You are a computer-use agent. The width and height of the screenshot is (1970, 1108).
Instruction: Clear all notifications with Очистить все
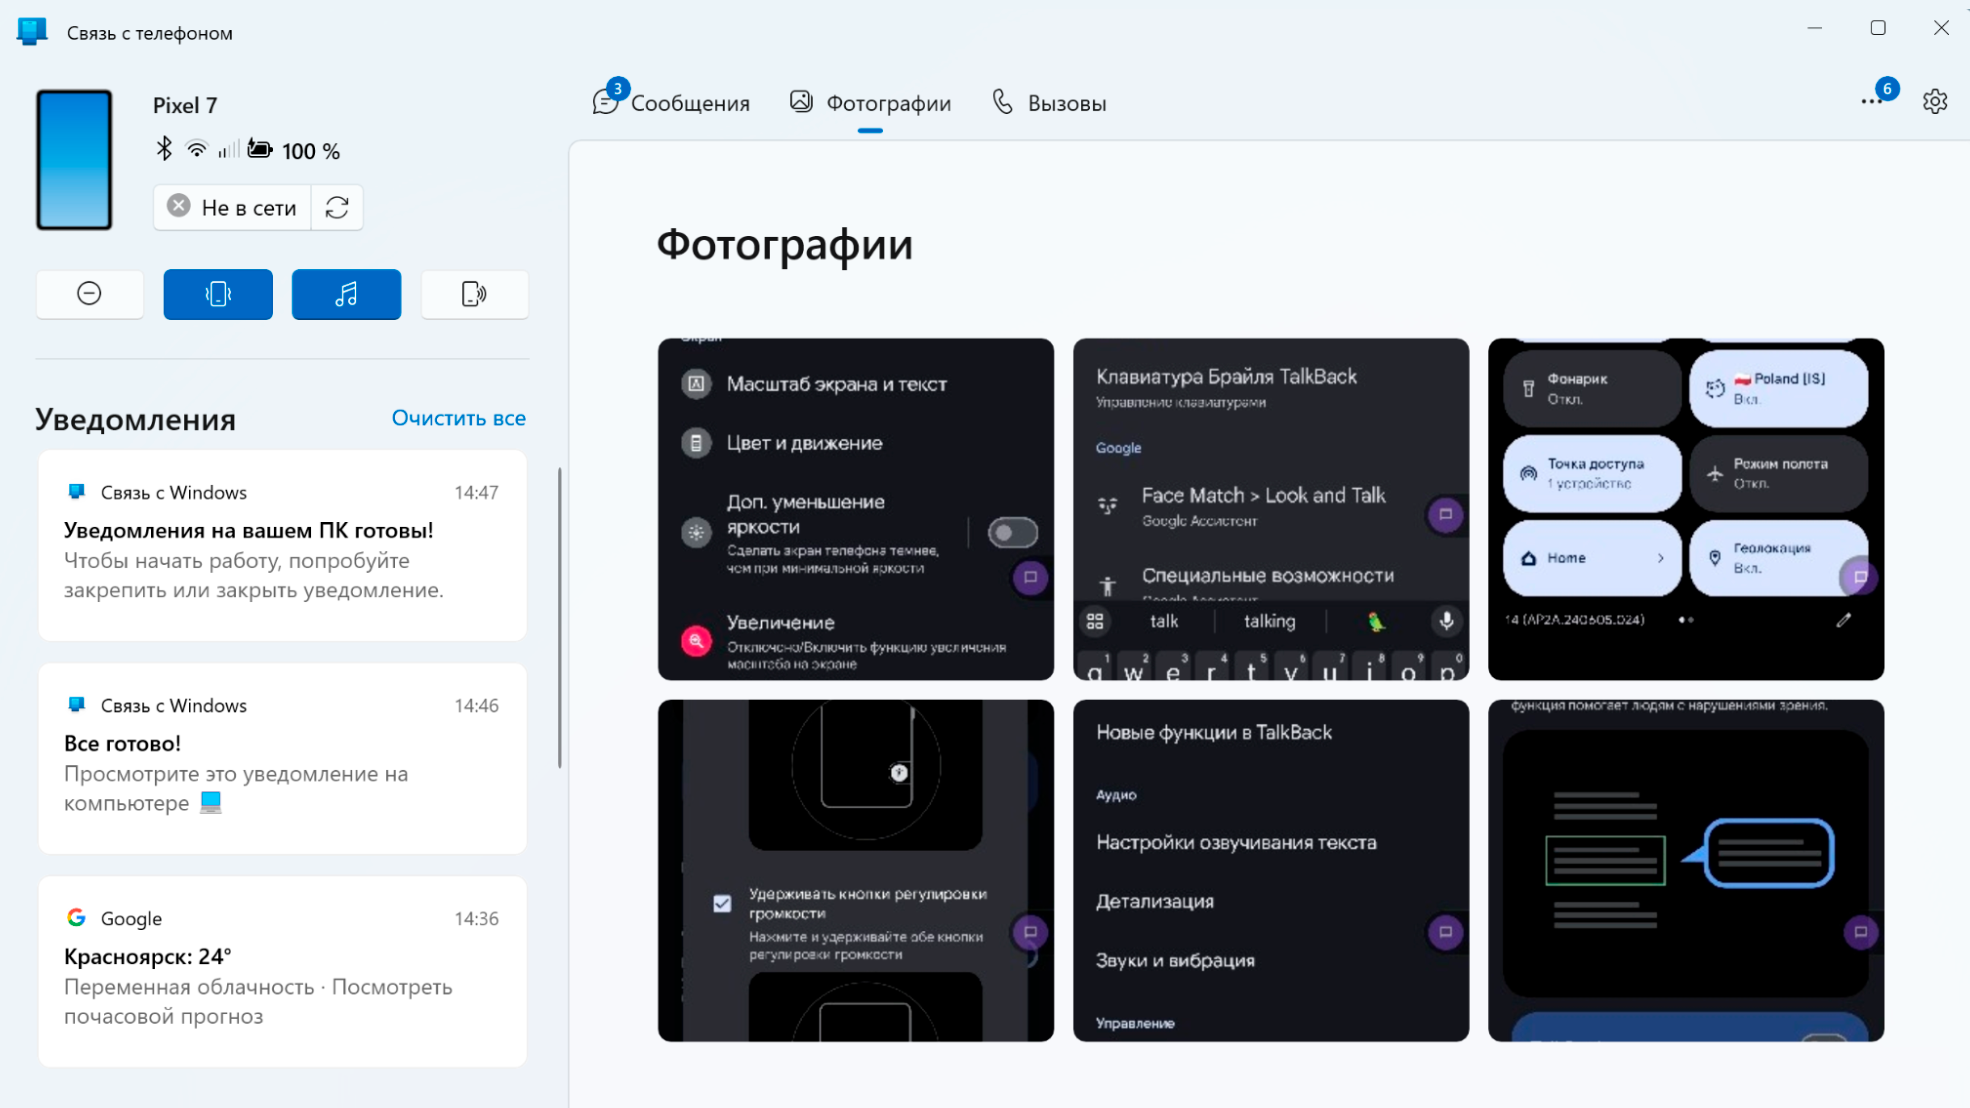(458, 418)
